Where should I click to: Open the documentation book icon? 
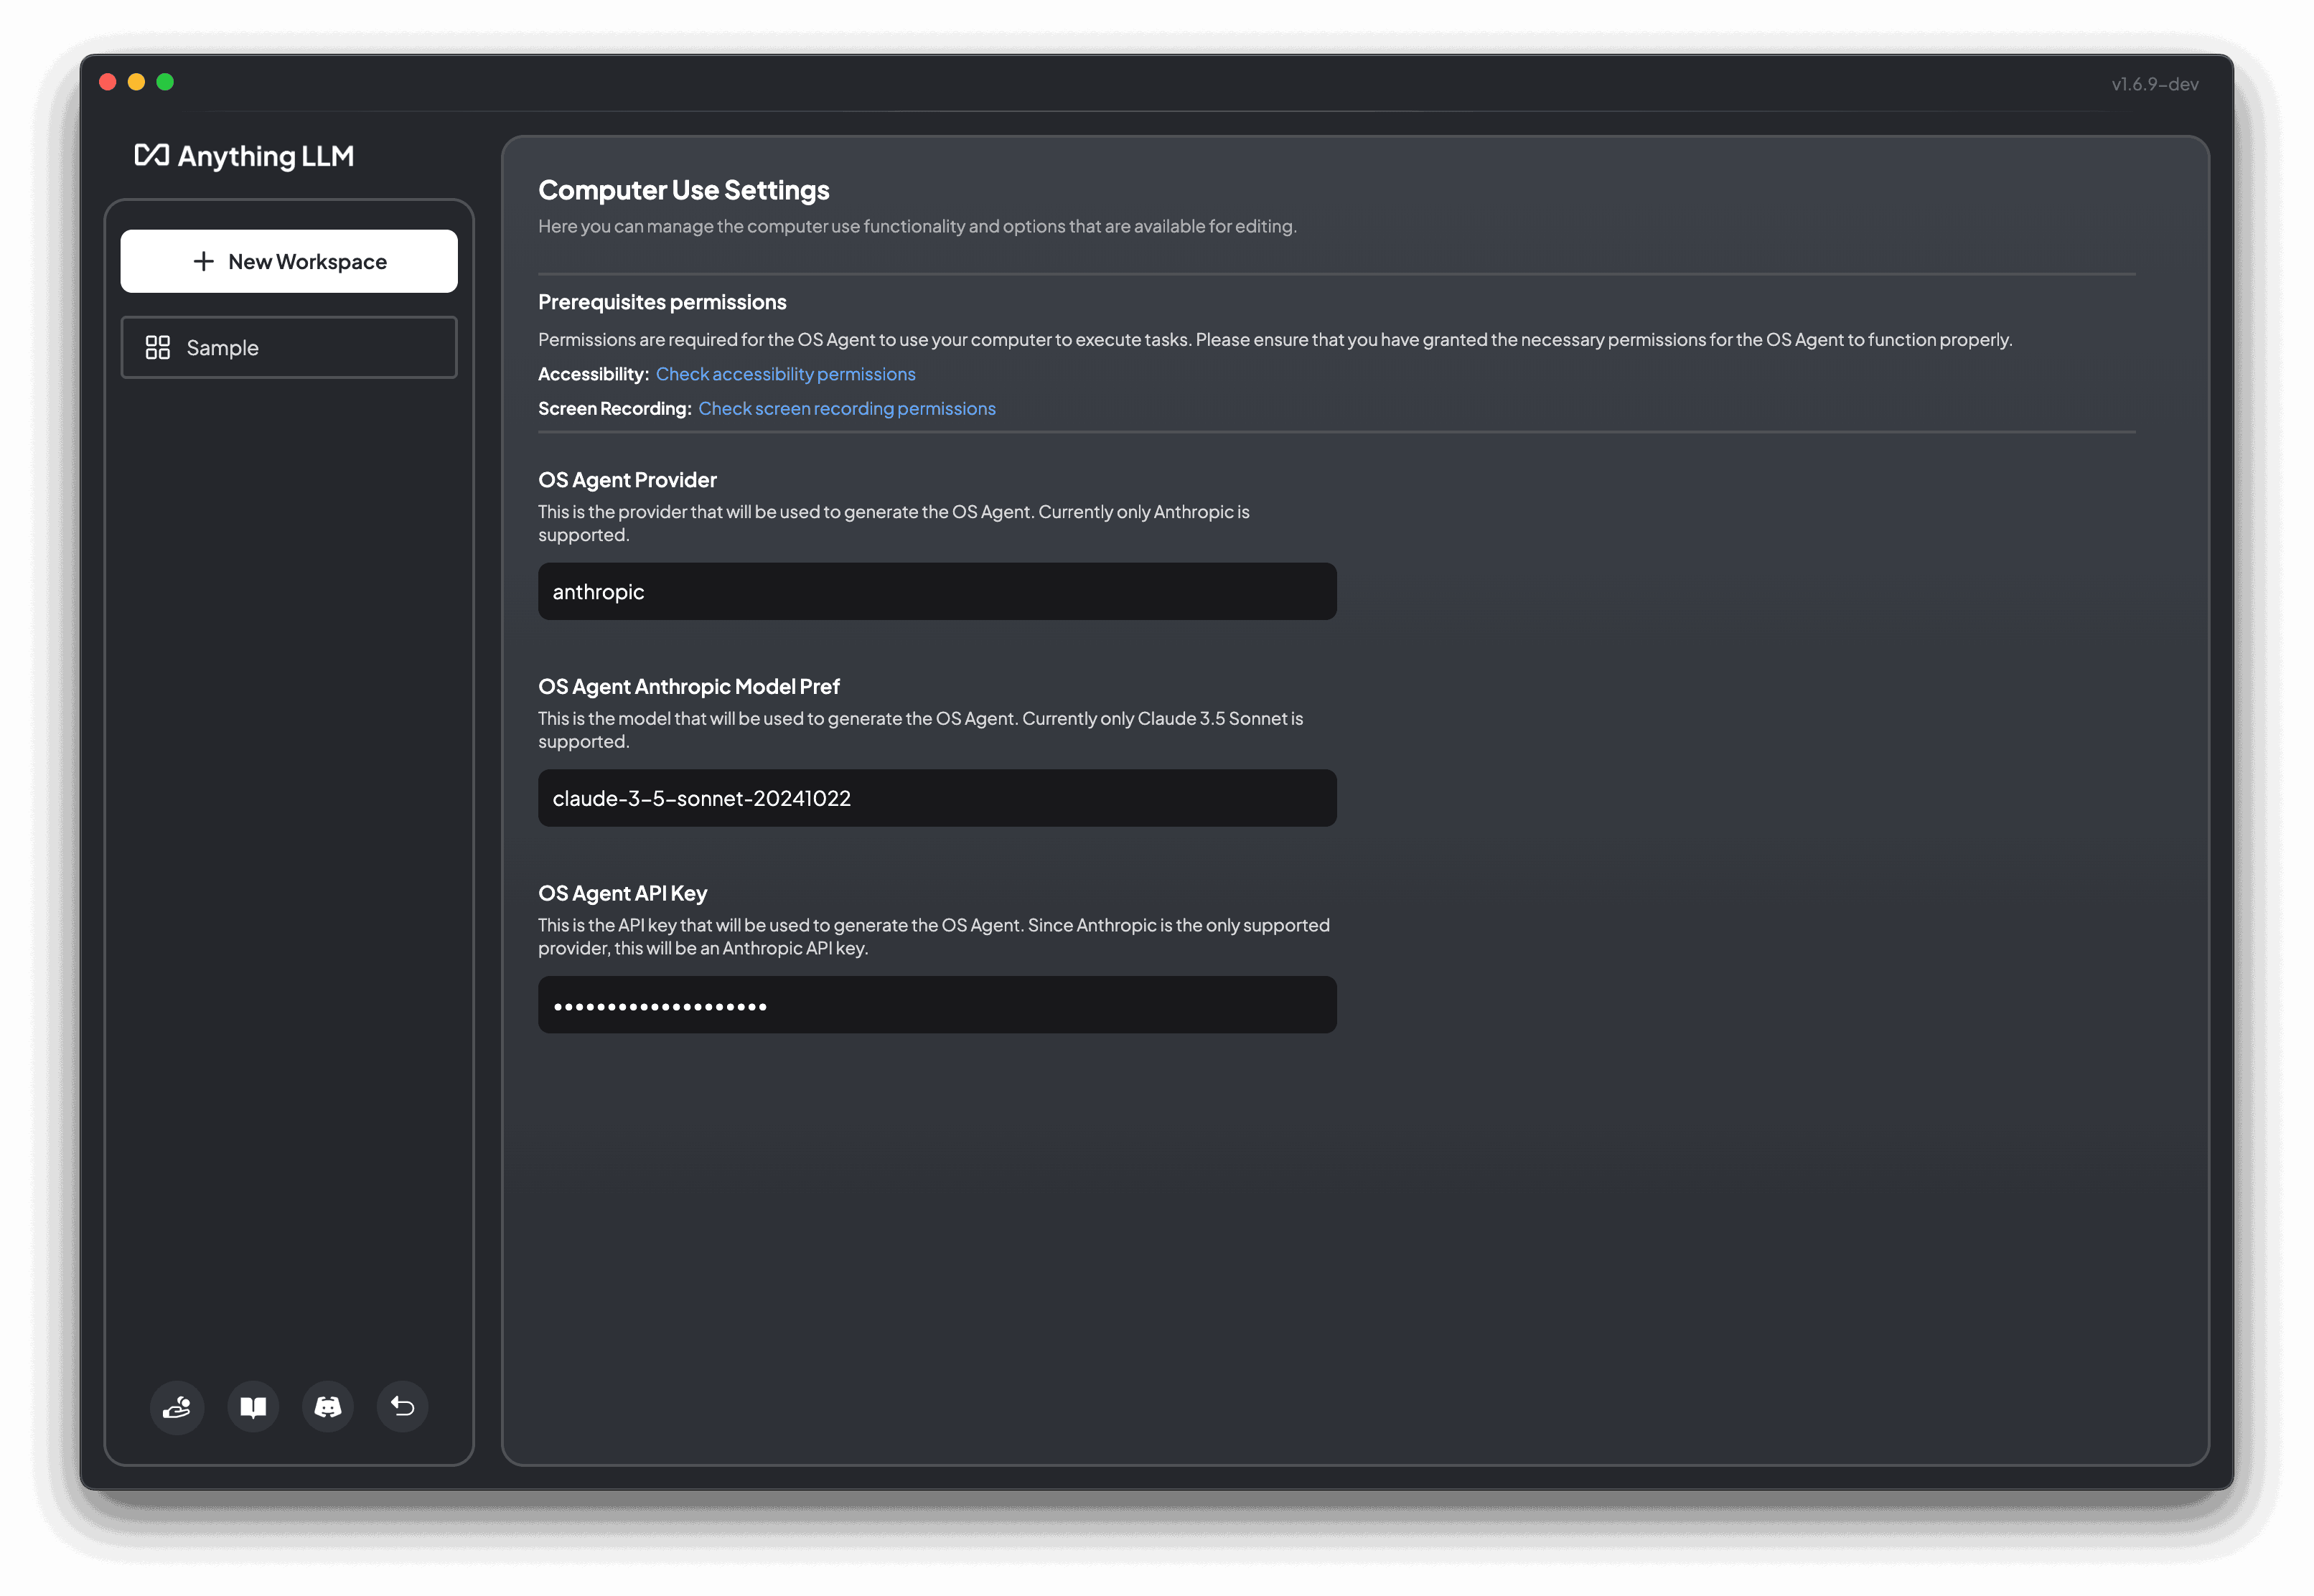pos(253,1407)
